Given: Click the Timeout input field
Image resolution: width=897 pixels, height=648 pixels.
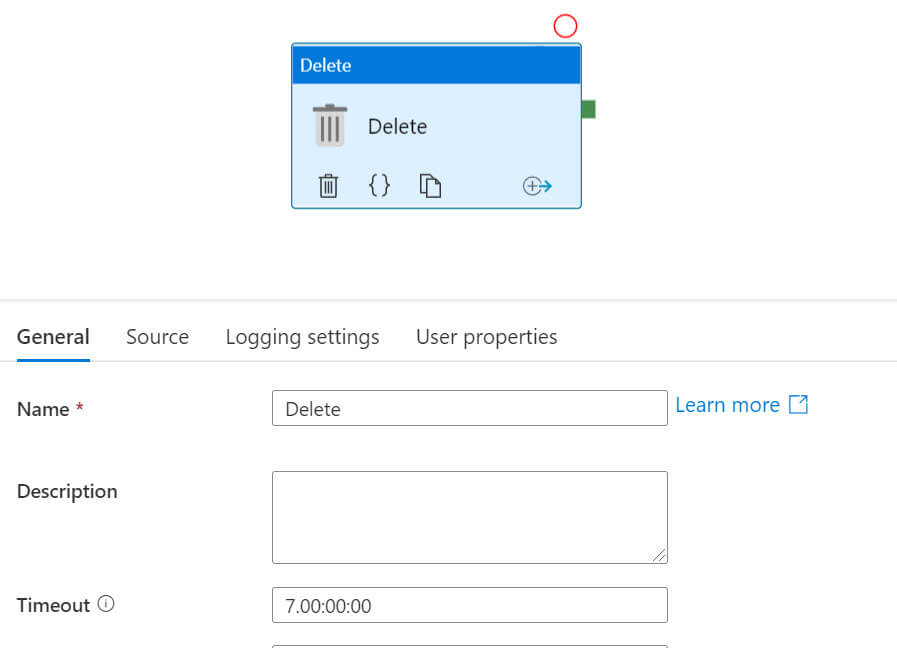Looking at the screenshot, I should [x=469, y=605].
